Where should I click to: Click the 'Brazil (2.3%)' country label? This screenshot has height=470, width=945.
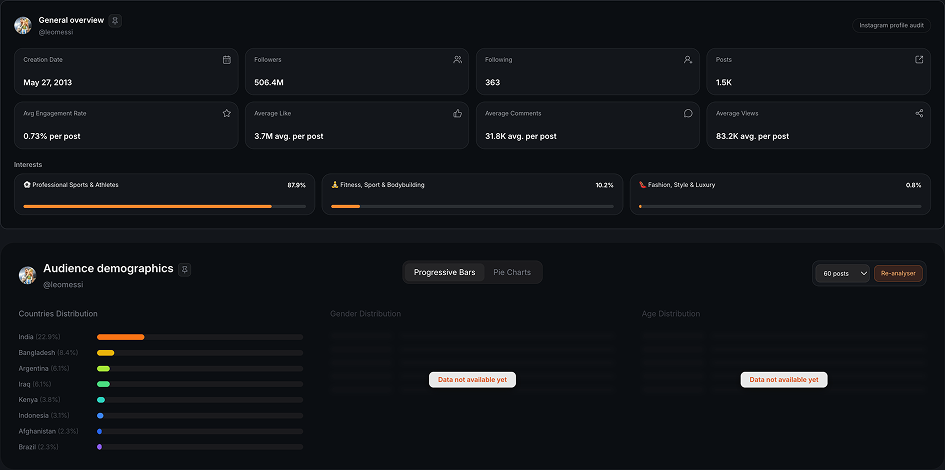pos(37,447)
